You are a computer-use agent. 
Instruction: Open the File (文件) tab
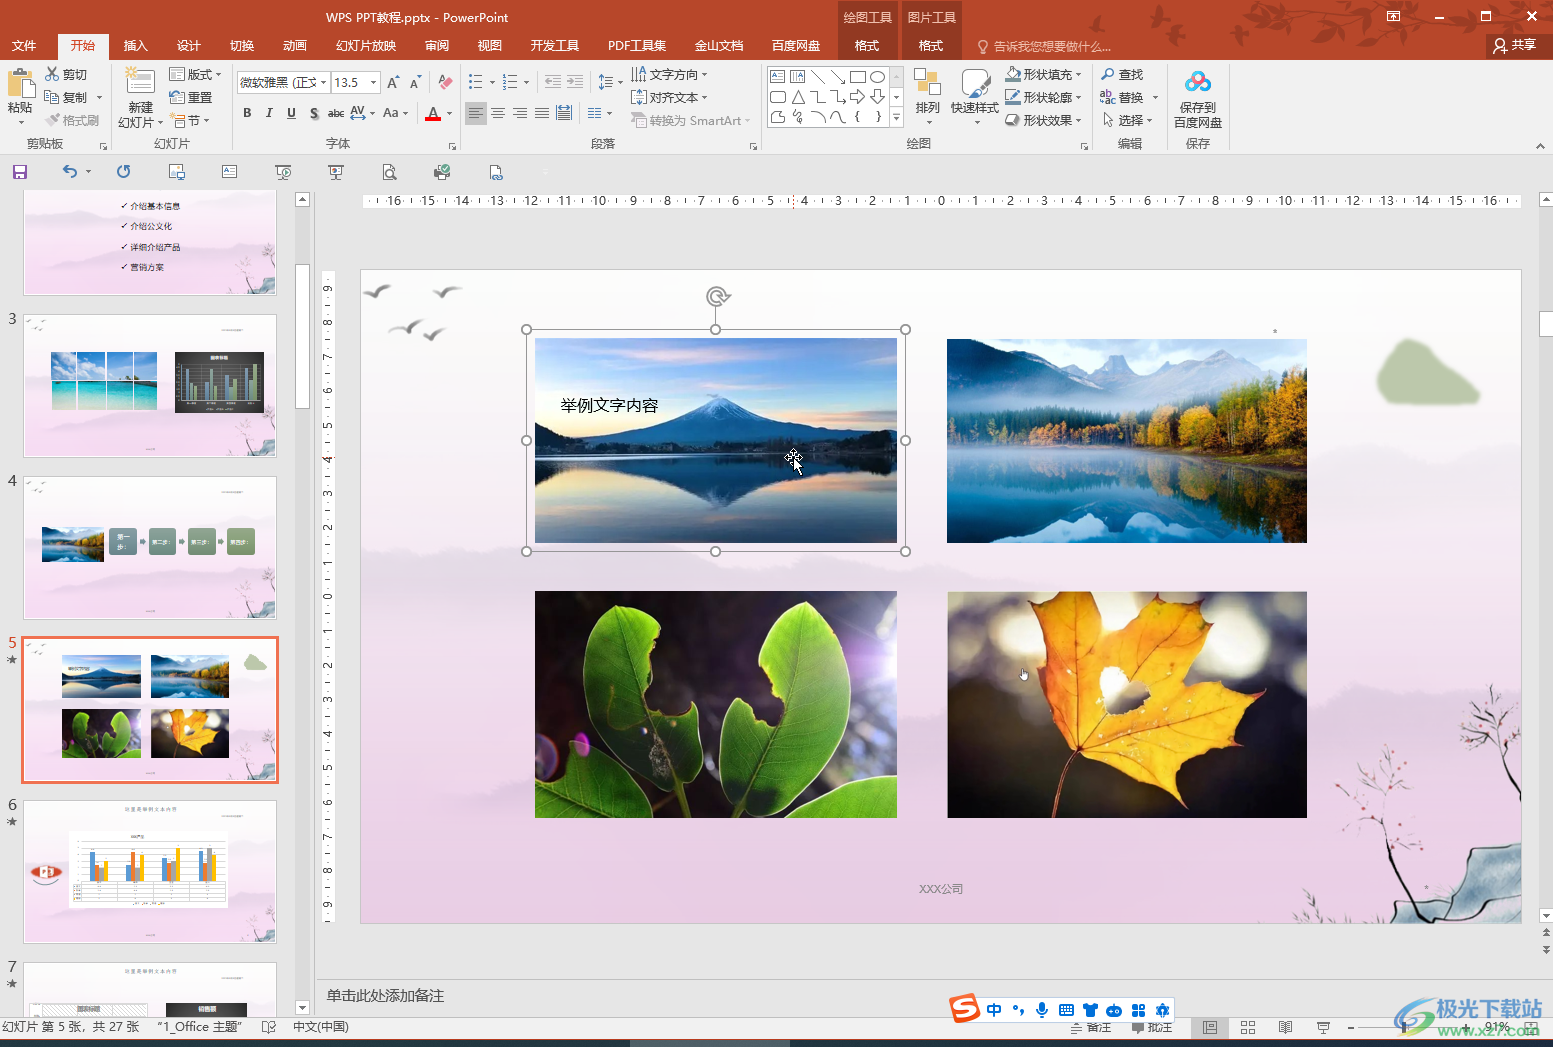pos(24,46)
